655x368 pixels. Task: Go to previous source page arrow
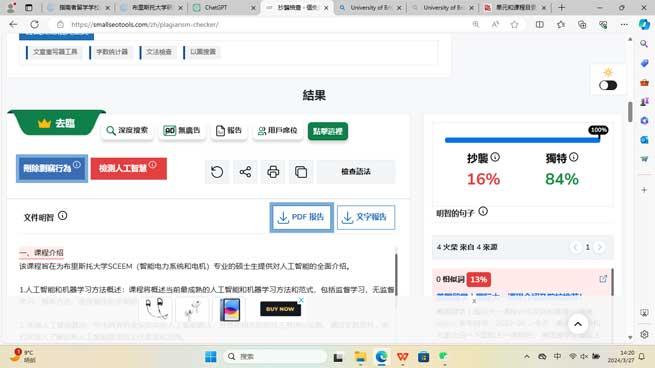[576, 247]
